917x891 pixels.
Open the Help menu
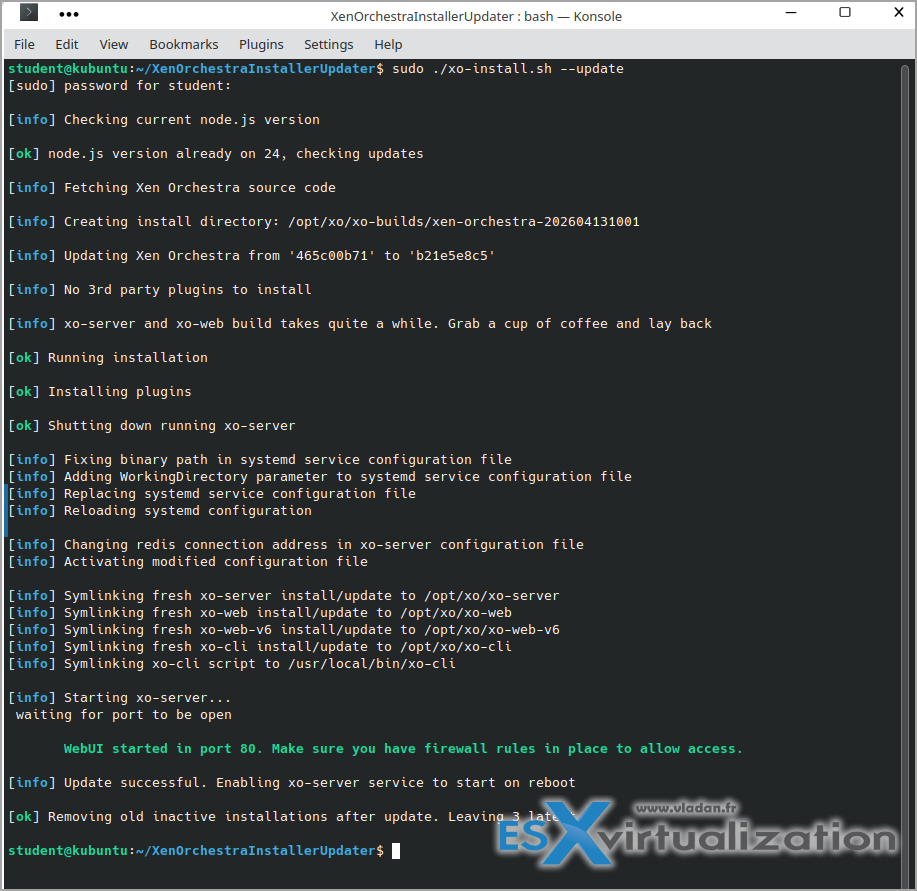click(x=388, y=44)
